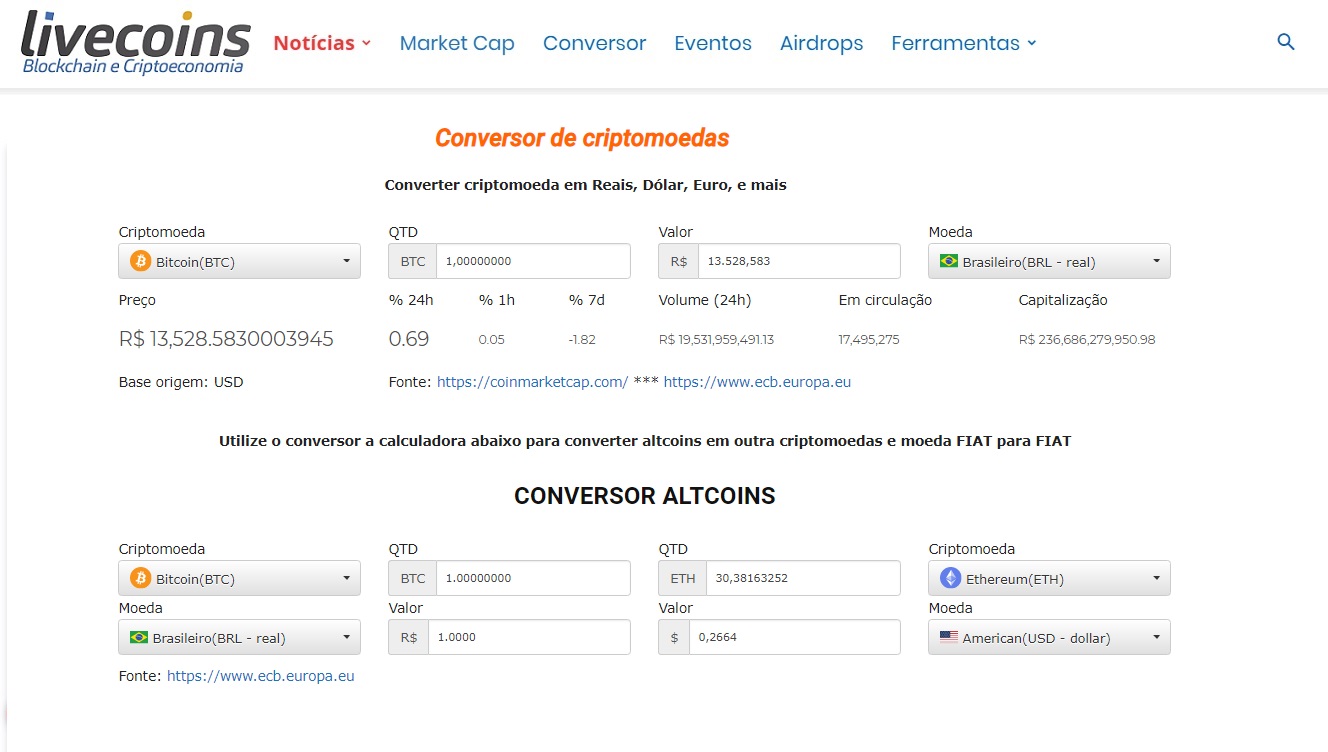1328x752 pixels.
Task: Open the Conversor navigation link
Action: (594, 43)
